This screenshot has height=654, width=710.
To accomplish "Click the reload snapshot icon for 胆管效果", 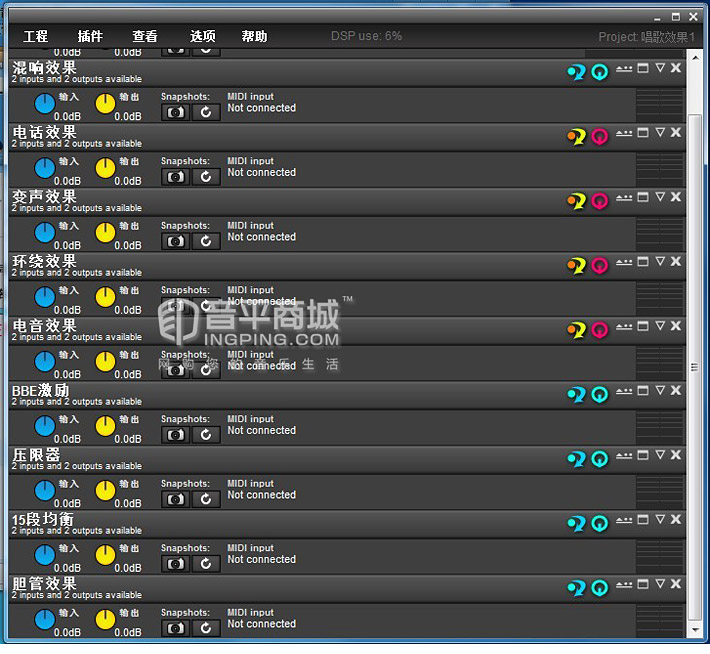I will (206, 628).
